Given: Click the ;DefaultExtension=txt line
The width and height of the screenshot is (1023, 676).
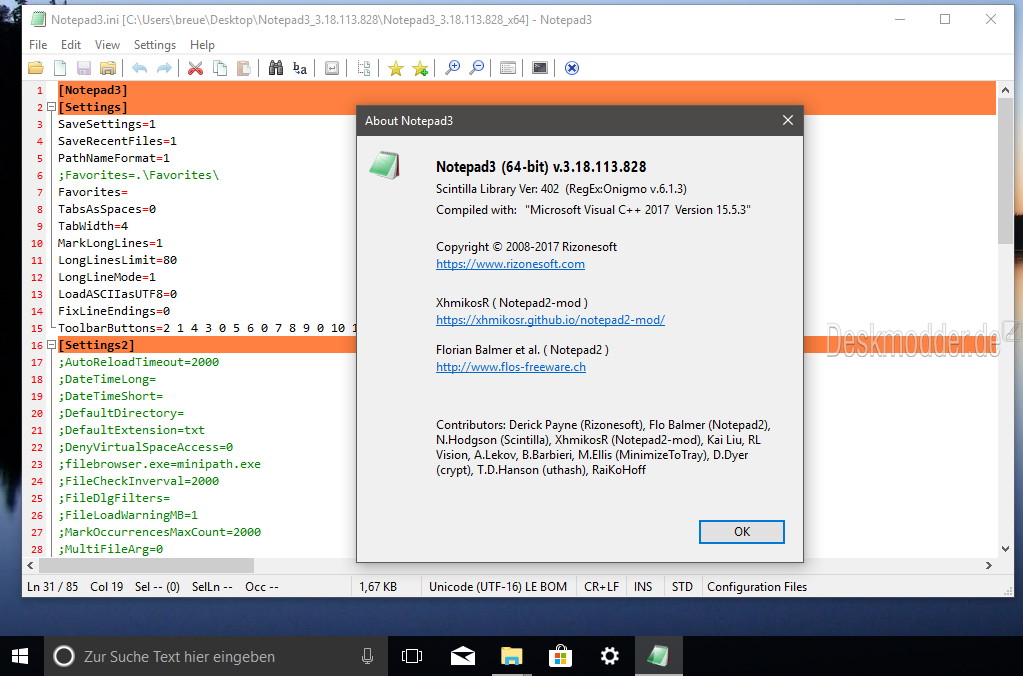Looking at the screenshot, I should tap(131, 430).
